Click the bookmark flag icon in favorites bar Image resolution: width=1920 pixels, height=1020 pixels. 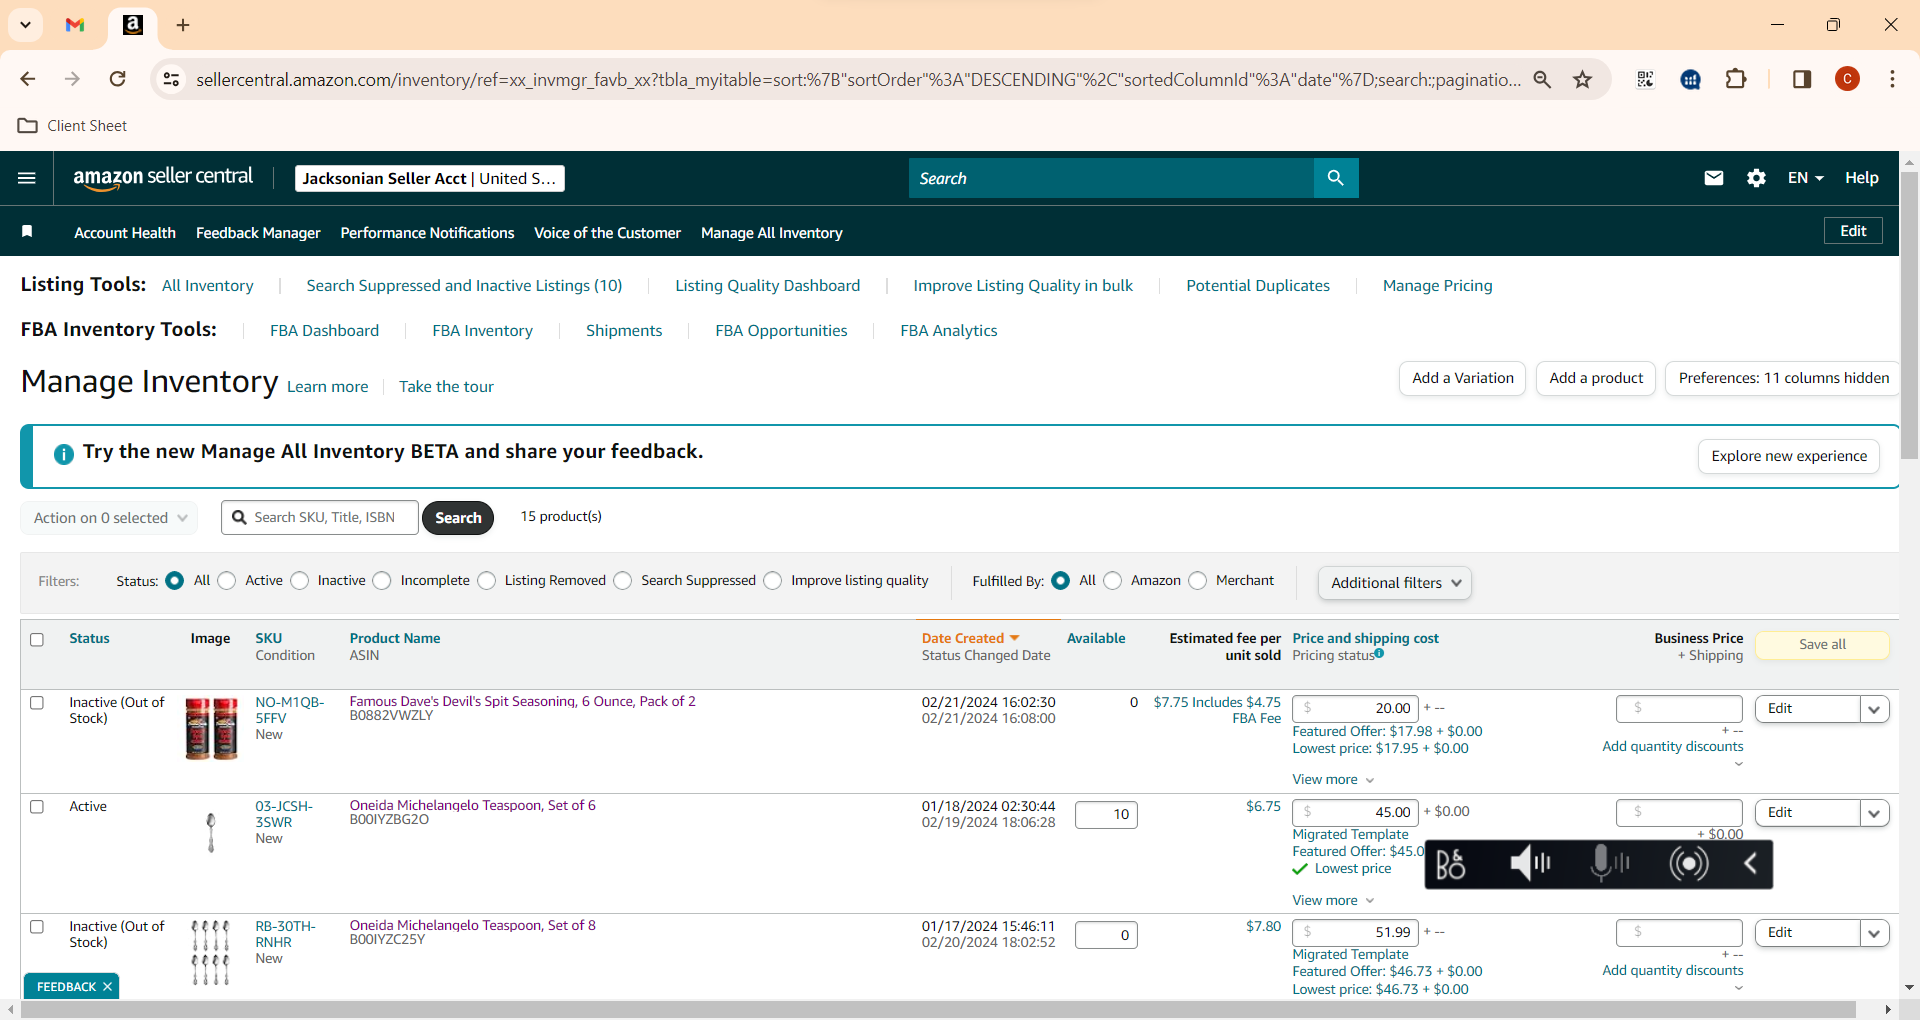point(27,232)
